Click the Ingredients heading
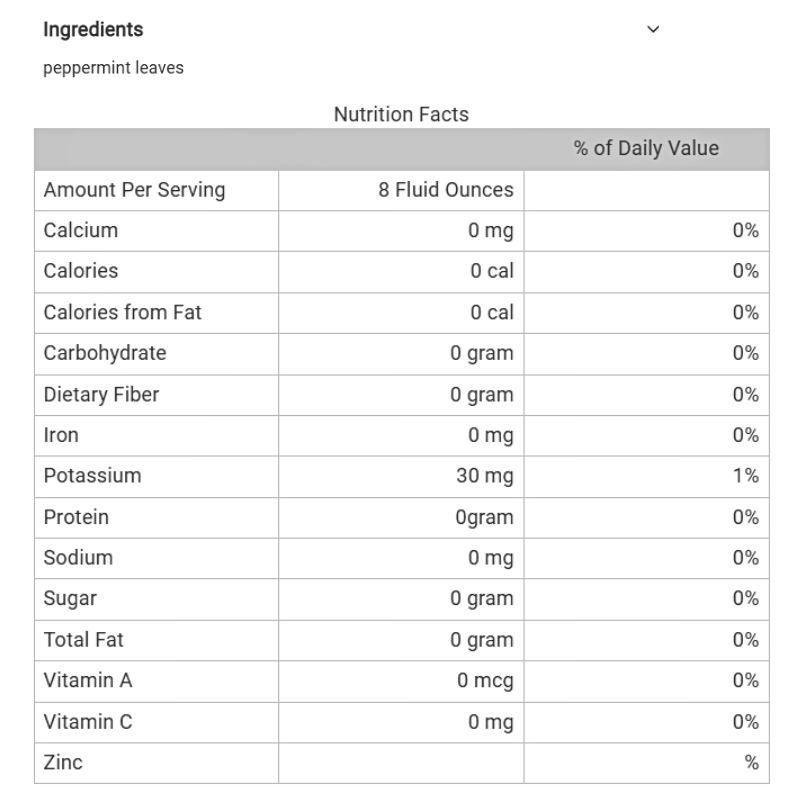Image resolution: width=800 pixels, height=800 pixels. pyautogui.click(x=93, y=30)
